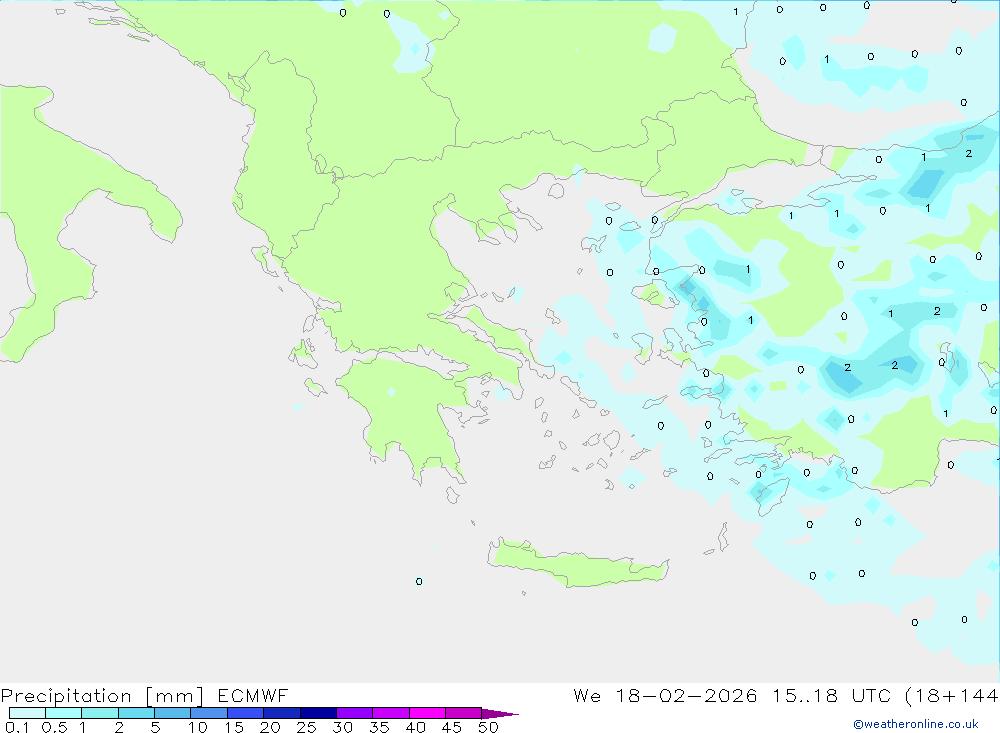Click the '35' legend scale label

(x=379, y=727)
